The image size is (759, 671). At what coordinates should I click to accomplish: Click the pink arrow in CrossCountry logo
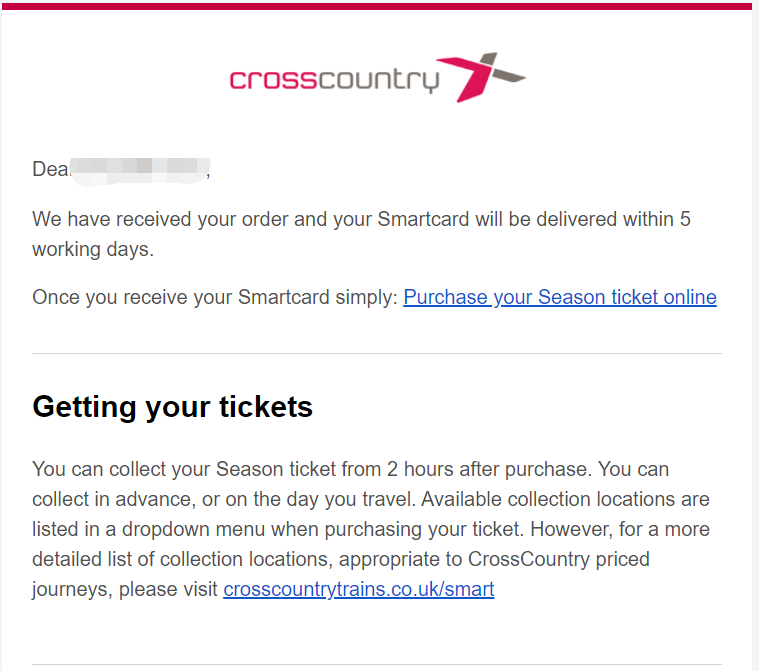click(x=465, y=79)
